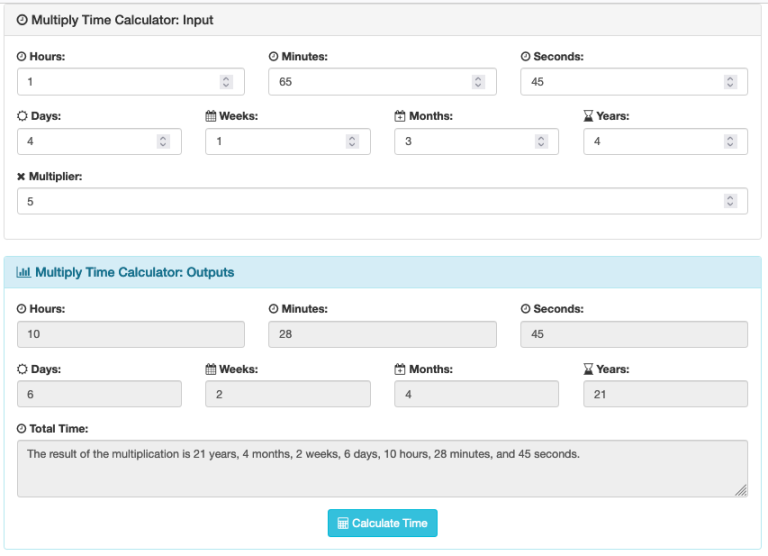Click the Calculate Time button

(x=383, y=523)
